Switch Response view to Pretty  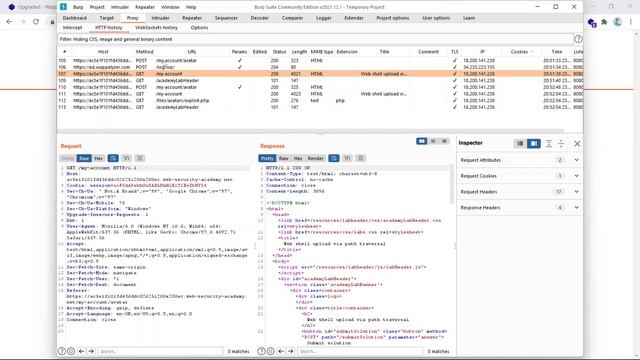(267, 158)
